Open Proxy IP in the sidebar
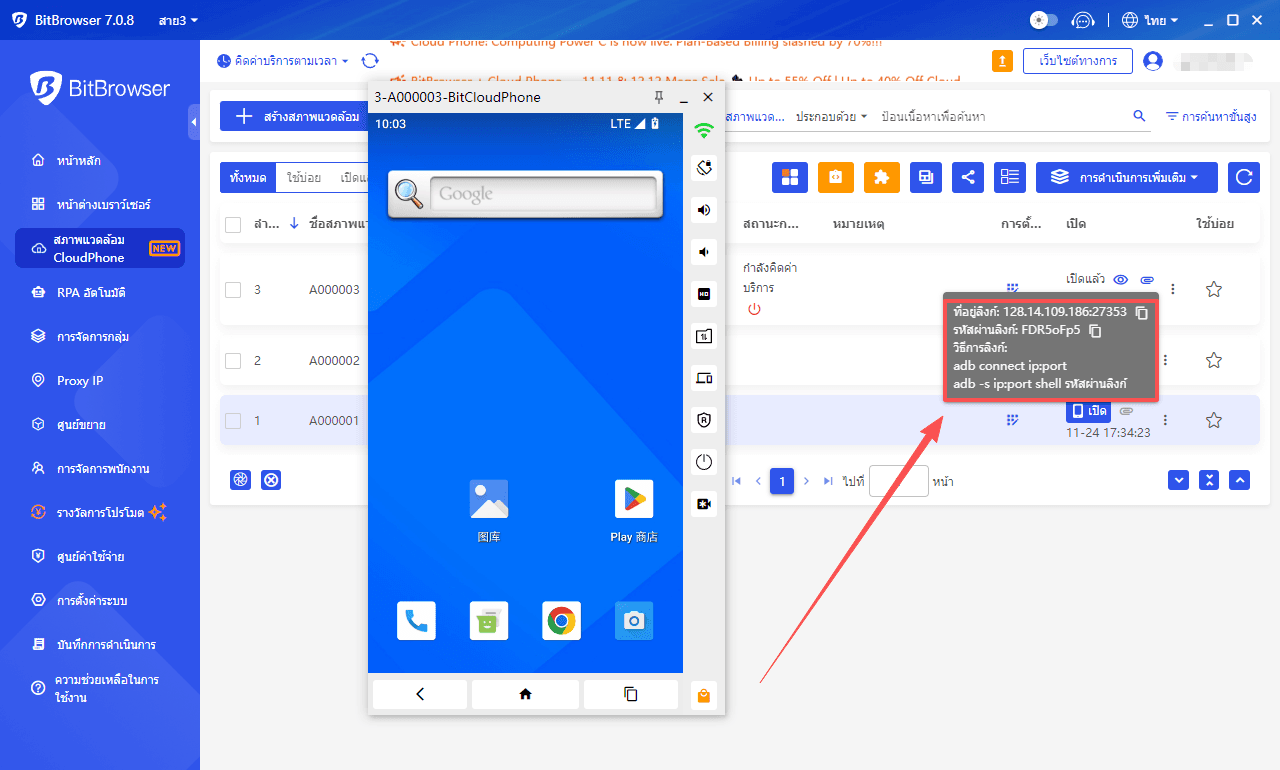1280x770 pixels. click(x=80, y=380)
